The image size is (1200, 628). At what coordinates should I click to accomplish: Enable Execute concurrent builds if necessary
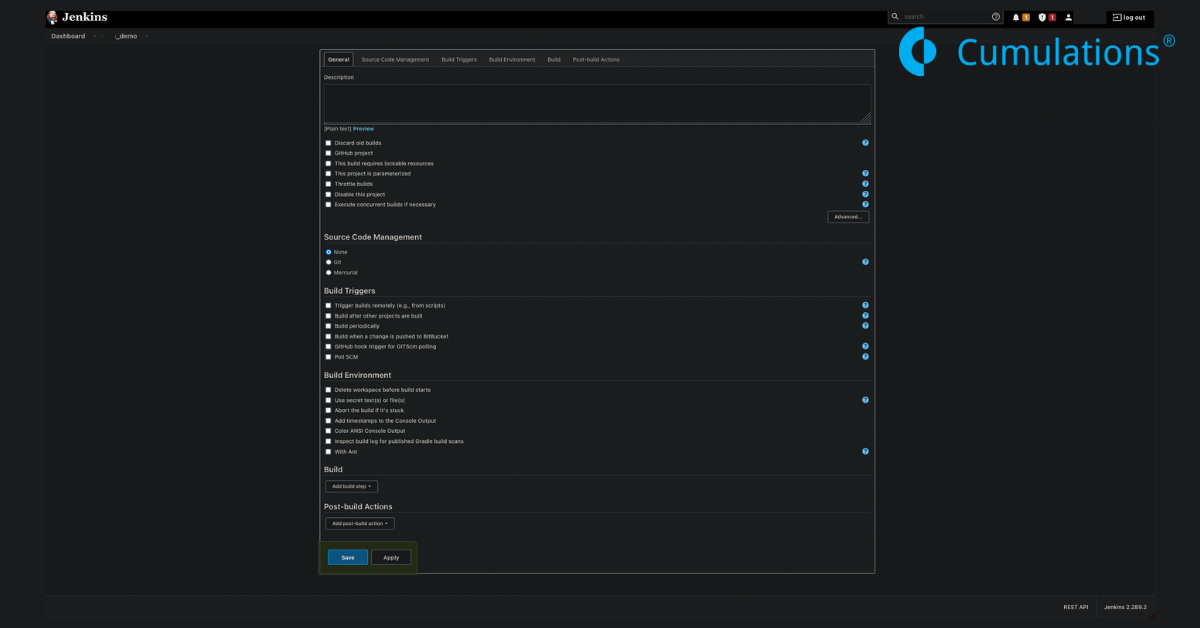[328, 204]
